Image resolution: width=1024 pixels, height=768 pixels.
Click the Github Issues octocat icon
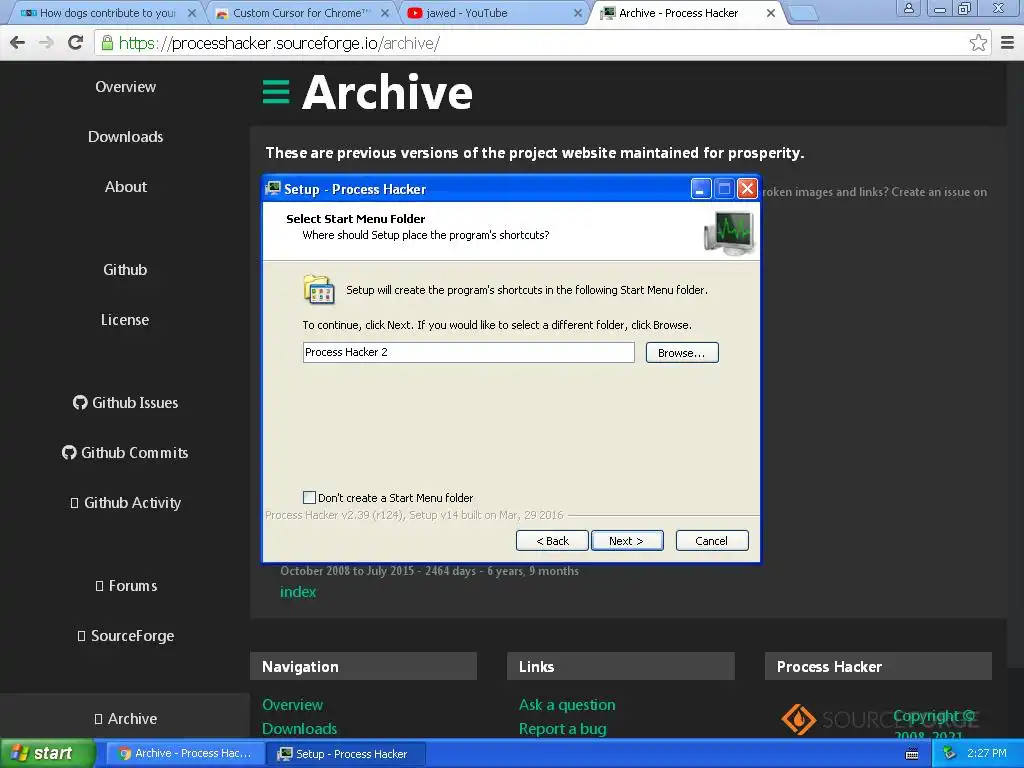click(x=80, y=402)
